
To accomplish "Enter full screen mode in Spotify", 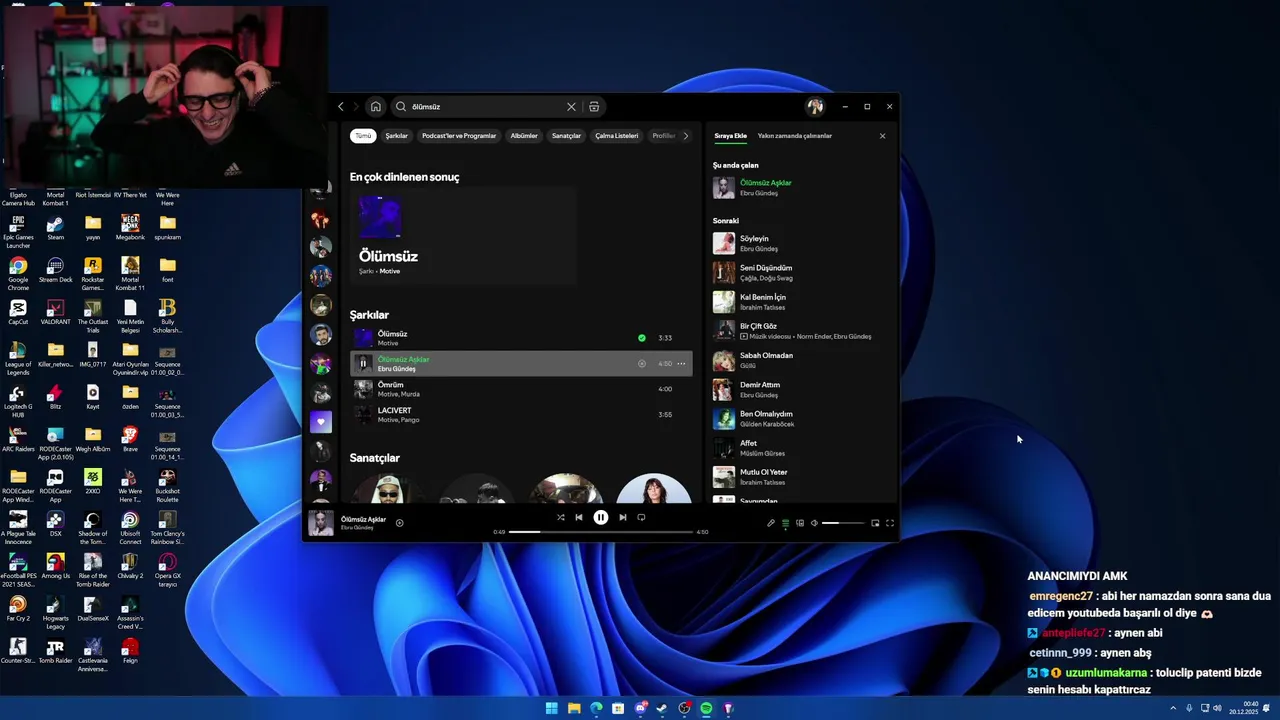I will pyautogui.click(x=890, y=523).
